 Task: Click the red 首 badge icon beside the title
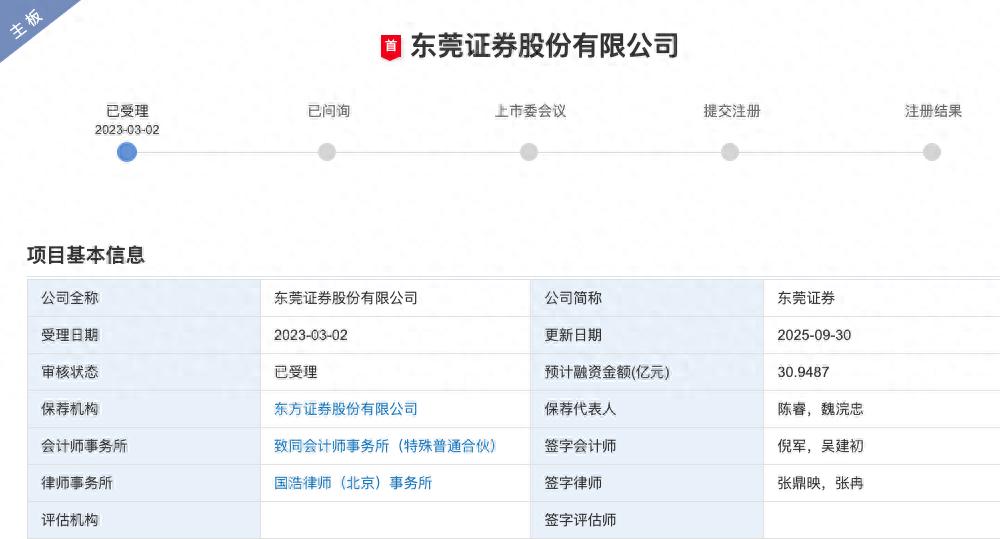(x=391, y=47)
